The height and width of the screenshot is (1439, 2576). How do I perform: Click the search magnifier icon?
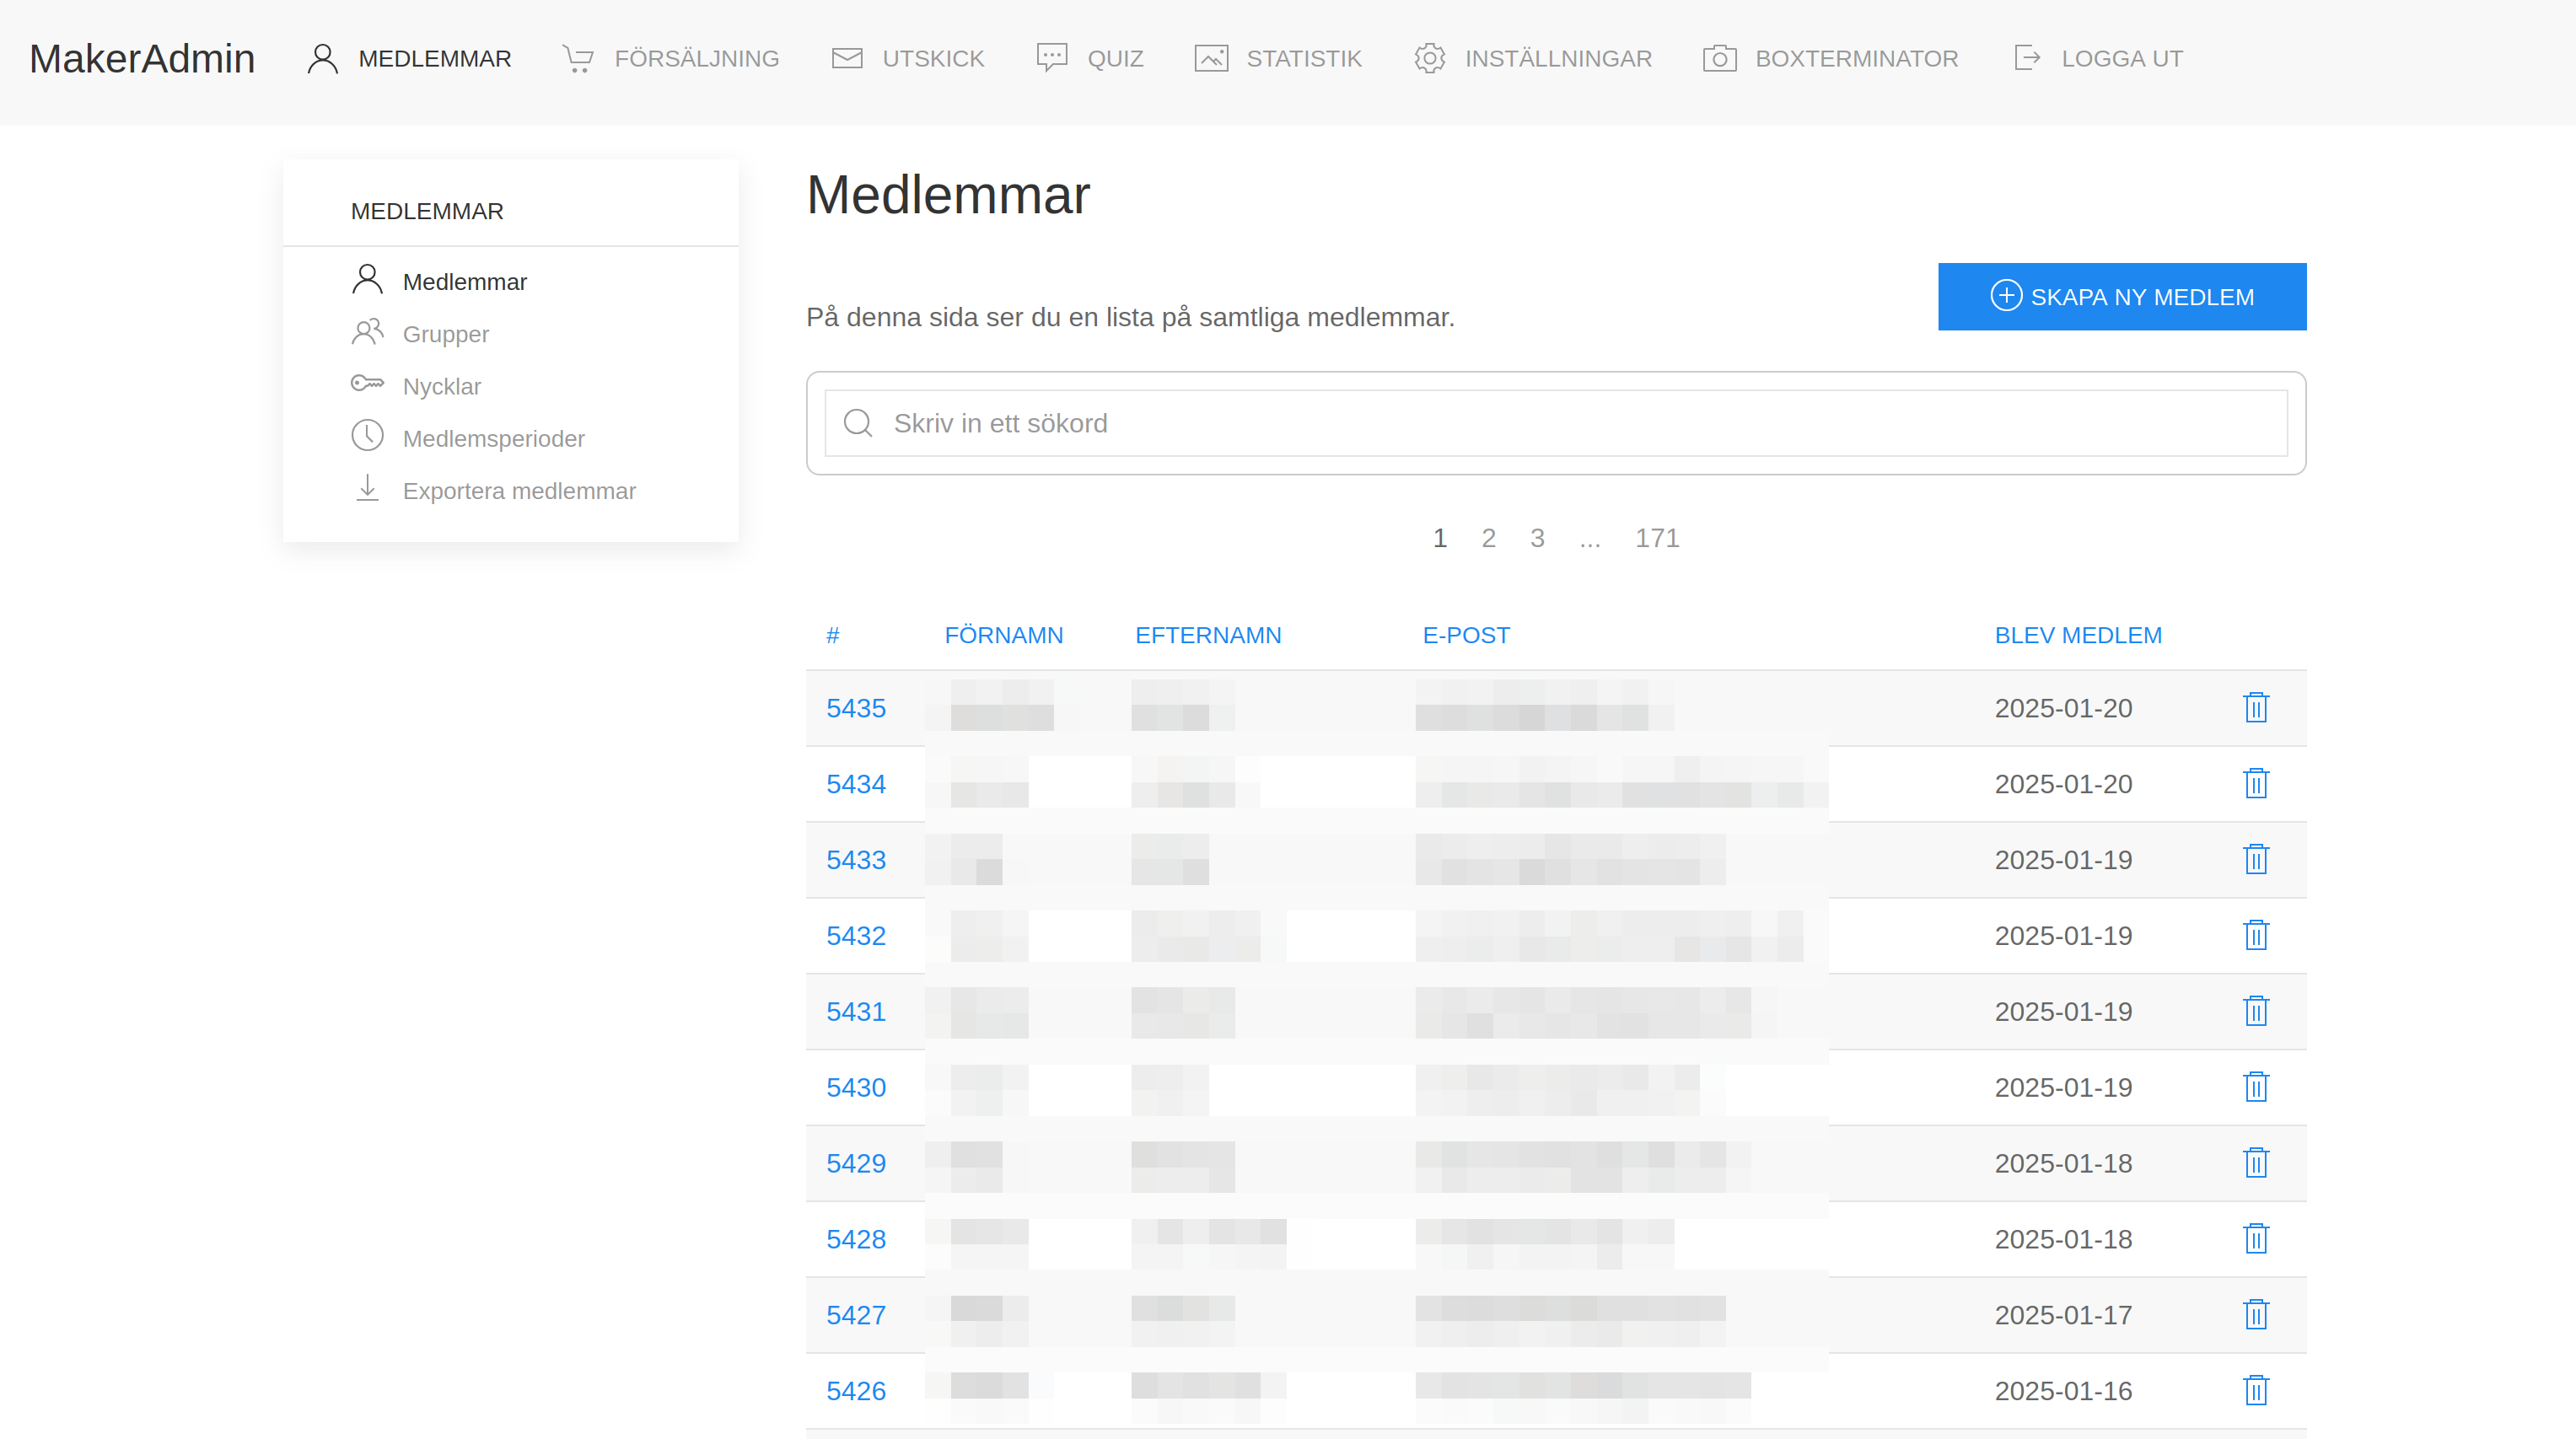tap(858, 423)
